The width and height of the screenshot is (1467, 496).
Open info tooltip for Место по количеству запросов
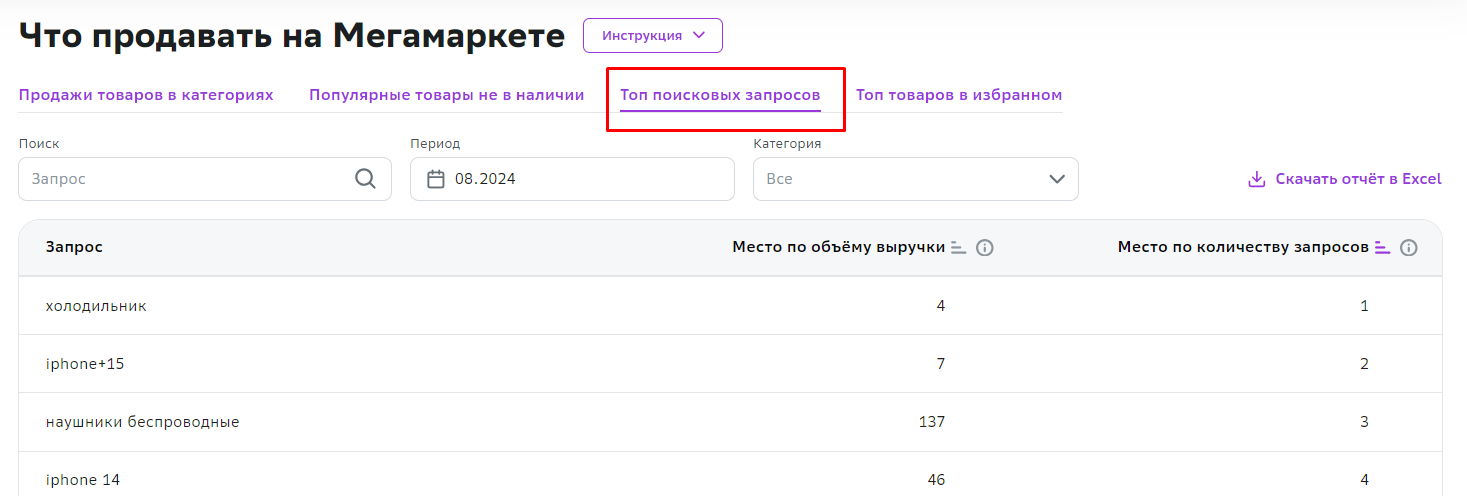click(x=1408, y=247)
